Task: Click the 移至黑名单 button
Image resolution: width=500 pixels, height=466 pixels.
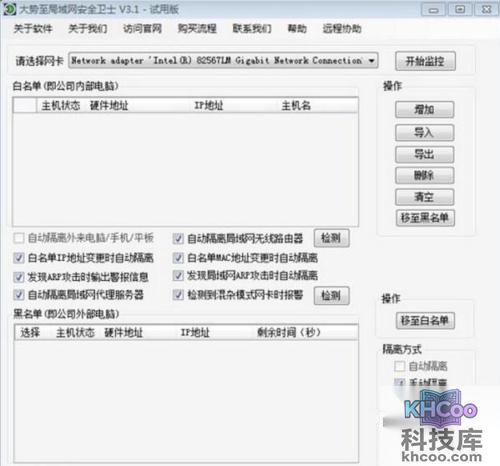Action: pyautogui.click(x=425, y=218)
